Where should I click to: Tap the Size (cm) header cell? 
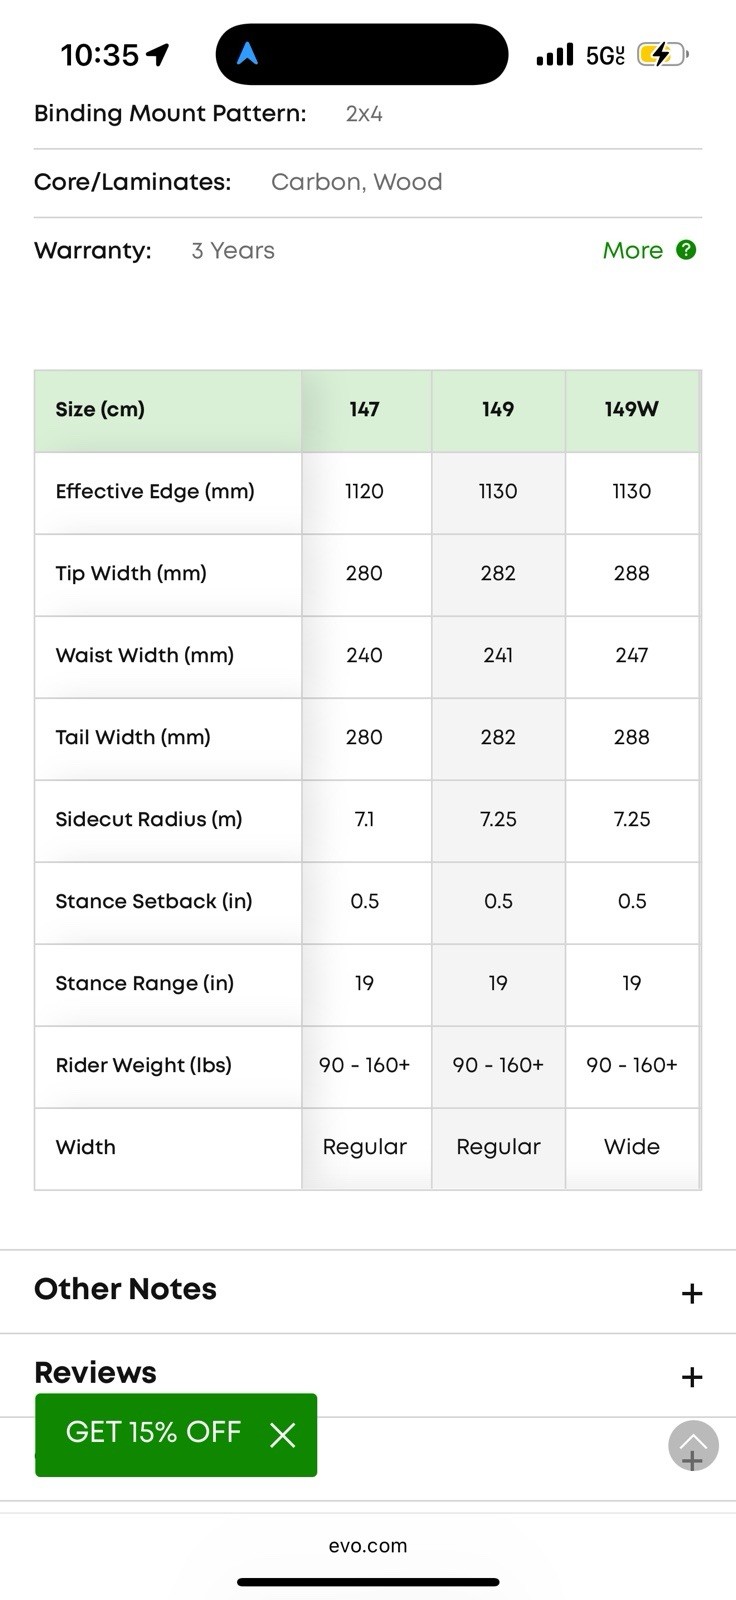(x=168, y=410)
